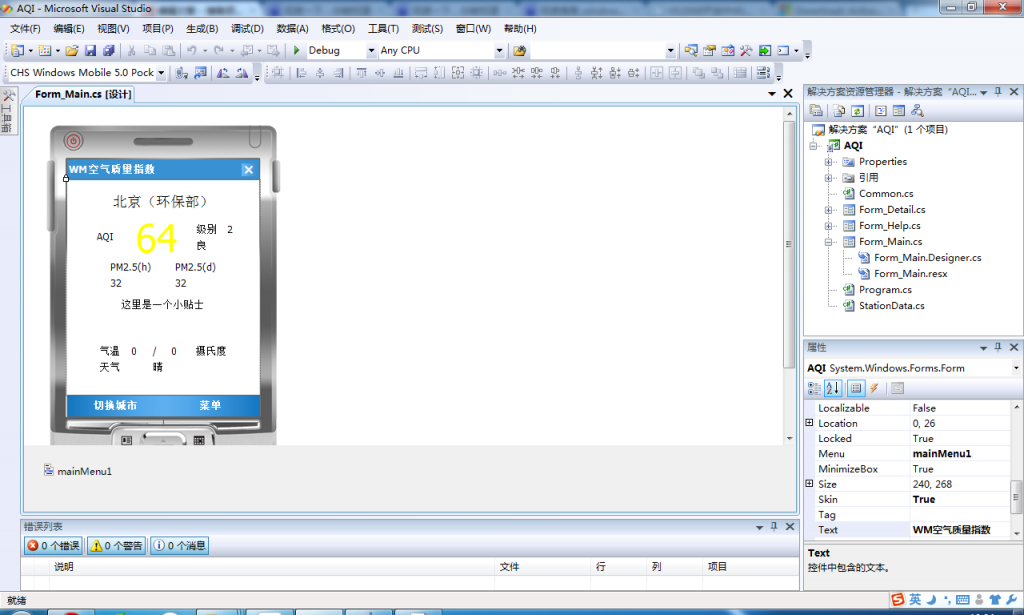This screenshot has width=1024, height=615.
Task: Open the Find combo box dropdown
Action: tap(670, 50)
